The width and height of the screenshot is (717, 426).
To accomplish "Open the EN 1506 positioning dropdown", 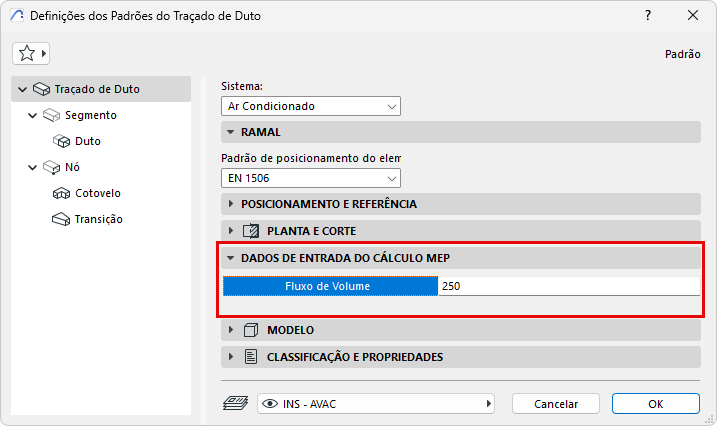I will click(x=310, y=178).
